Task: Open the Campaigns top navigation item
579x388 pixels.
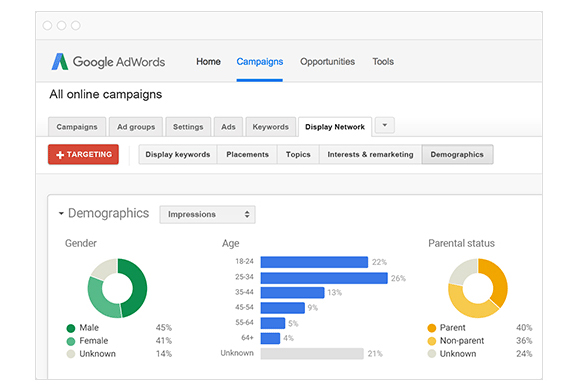Action: pos(260,62)
